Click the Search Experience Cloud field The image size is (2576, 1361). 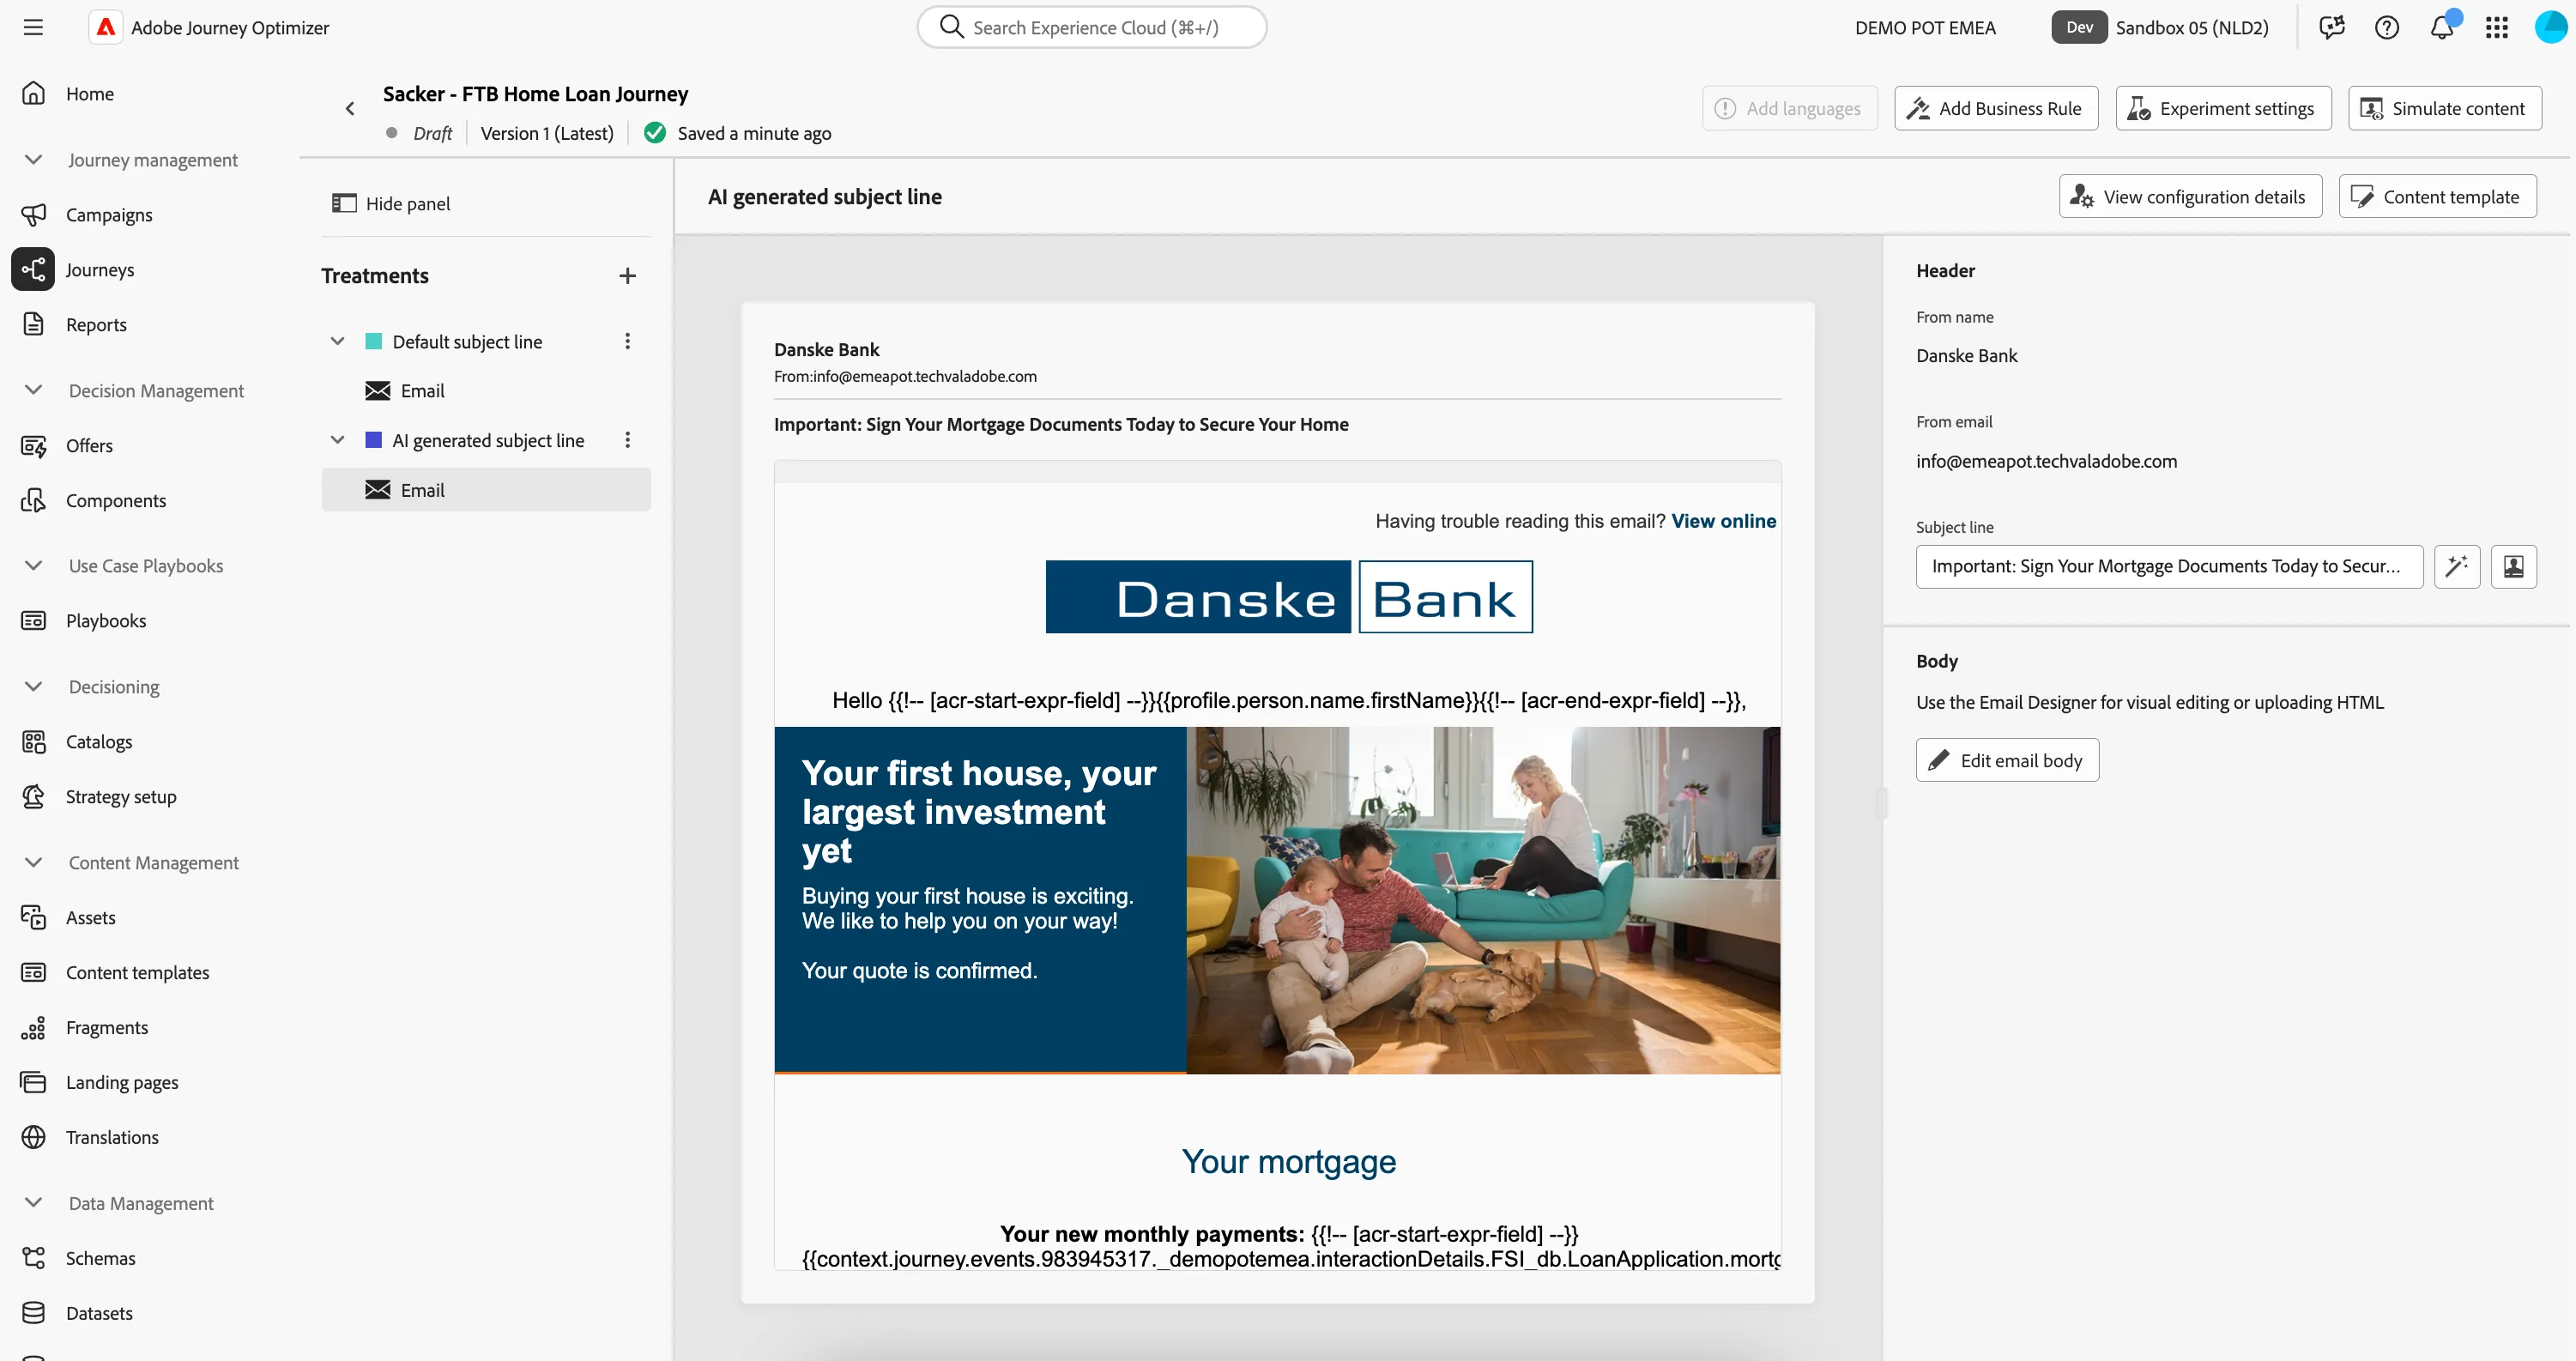coord(1091,27)
